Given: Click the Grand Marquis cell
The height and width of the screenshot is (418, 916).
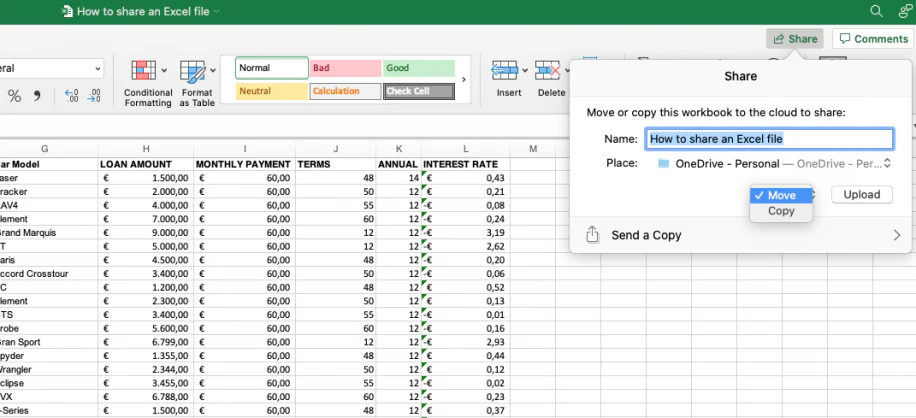Looking at the screenshot, I should tap(48, 232).
